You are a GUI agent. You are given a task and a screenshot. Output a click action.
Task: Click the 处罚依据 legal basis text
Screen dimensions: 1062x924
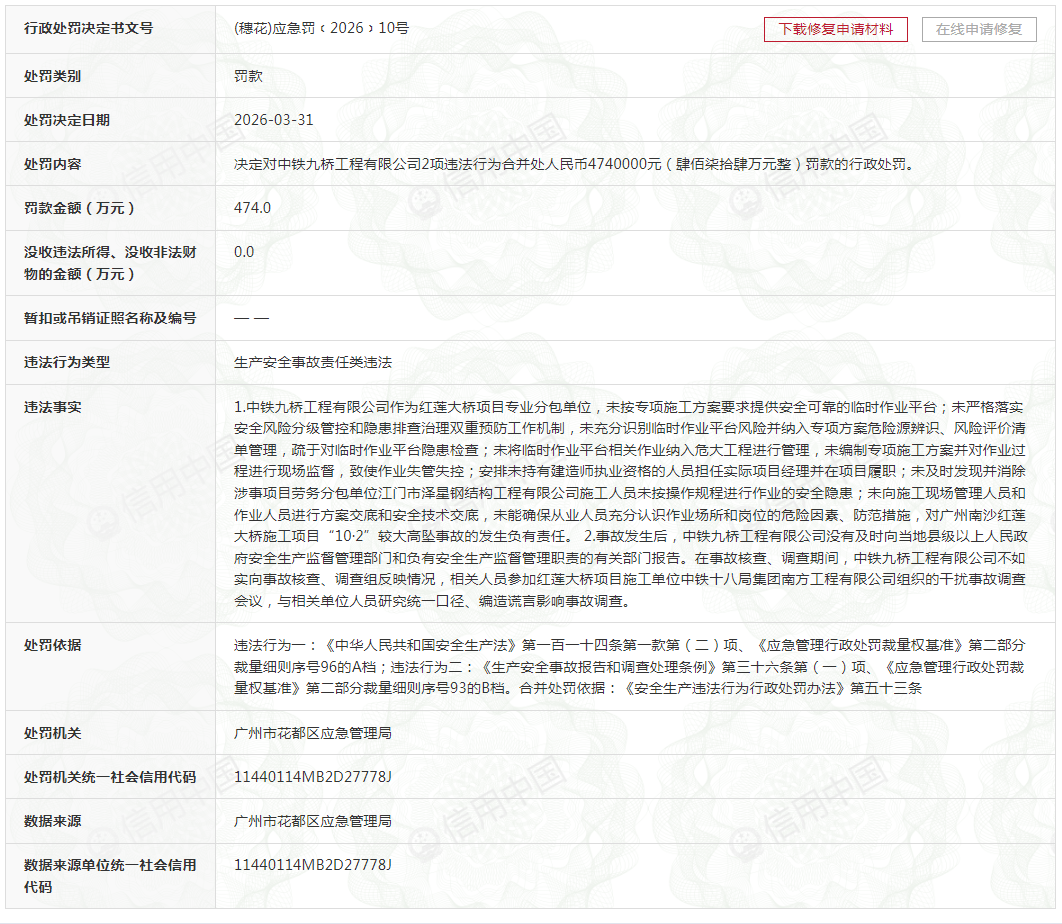point(630,666)
